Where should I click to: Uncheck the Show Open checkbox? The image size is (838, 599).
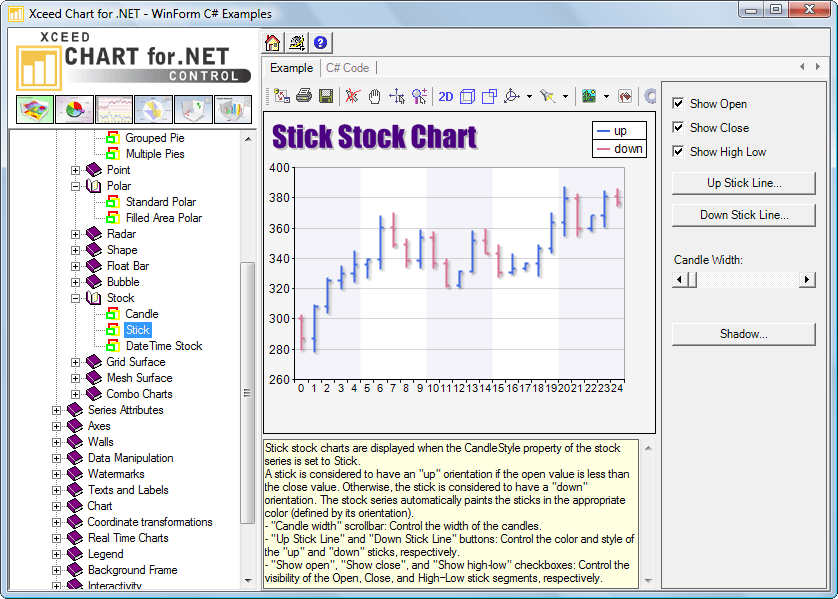pos(678,104)
